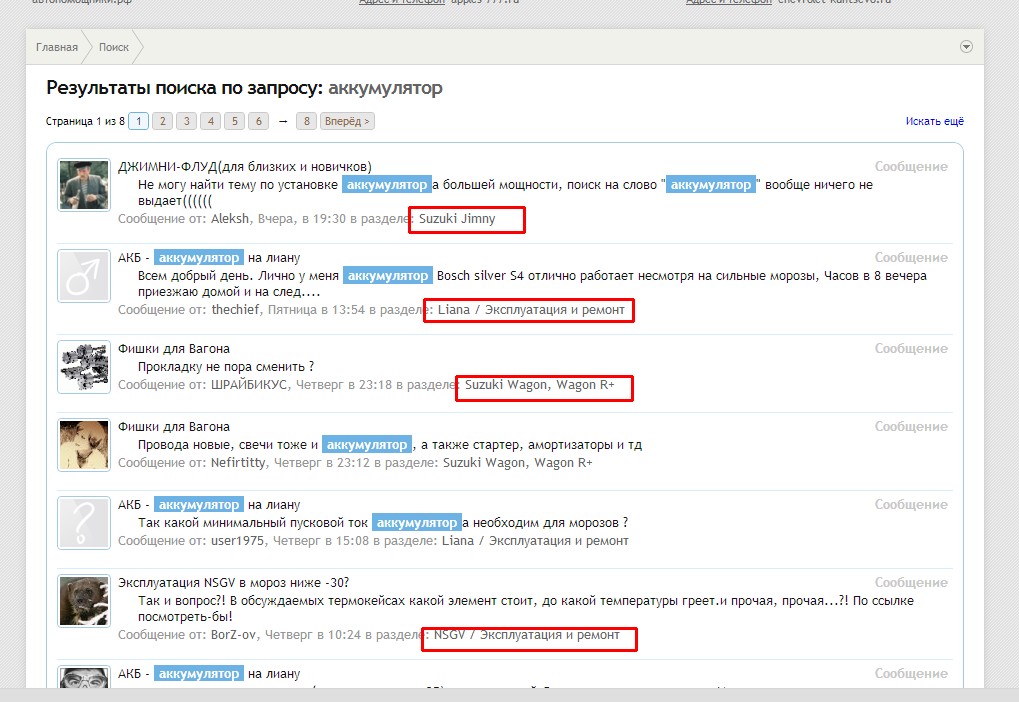1019x702 pixels.
Task: Open author profile ШРАЙБИКУС
Action: click(249, 385)
